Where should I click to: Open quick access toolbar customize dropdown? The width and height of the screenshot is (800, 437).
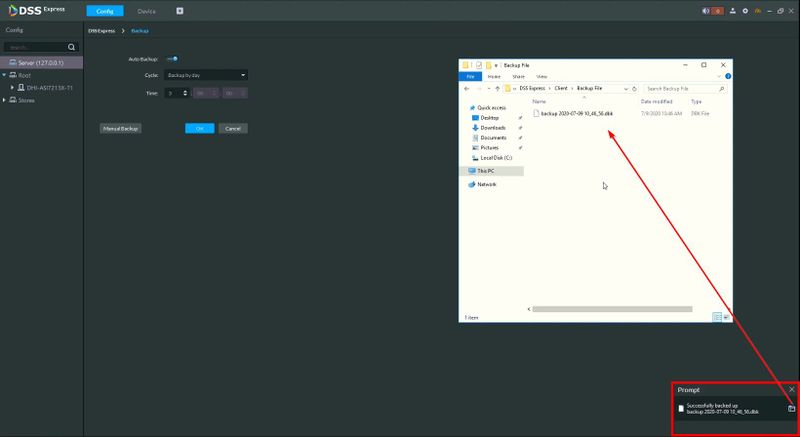(496, 66)
